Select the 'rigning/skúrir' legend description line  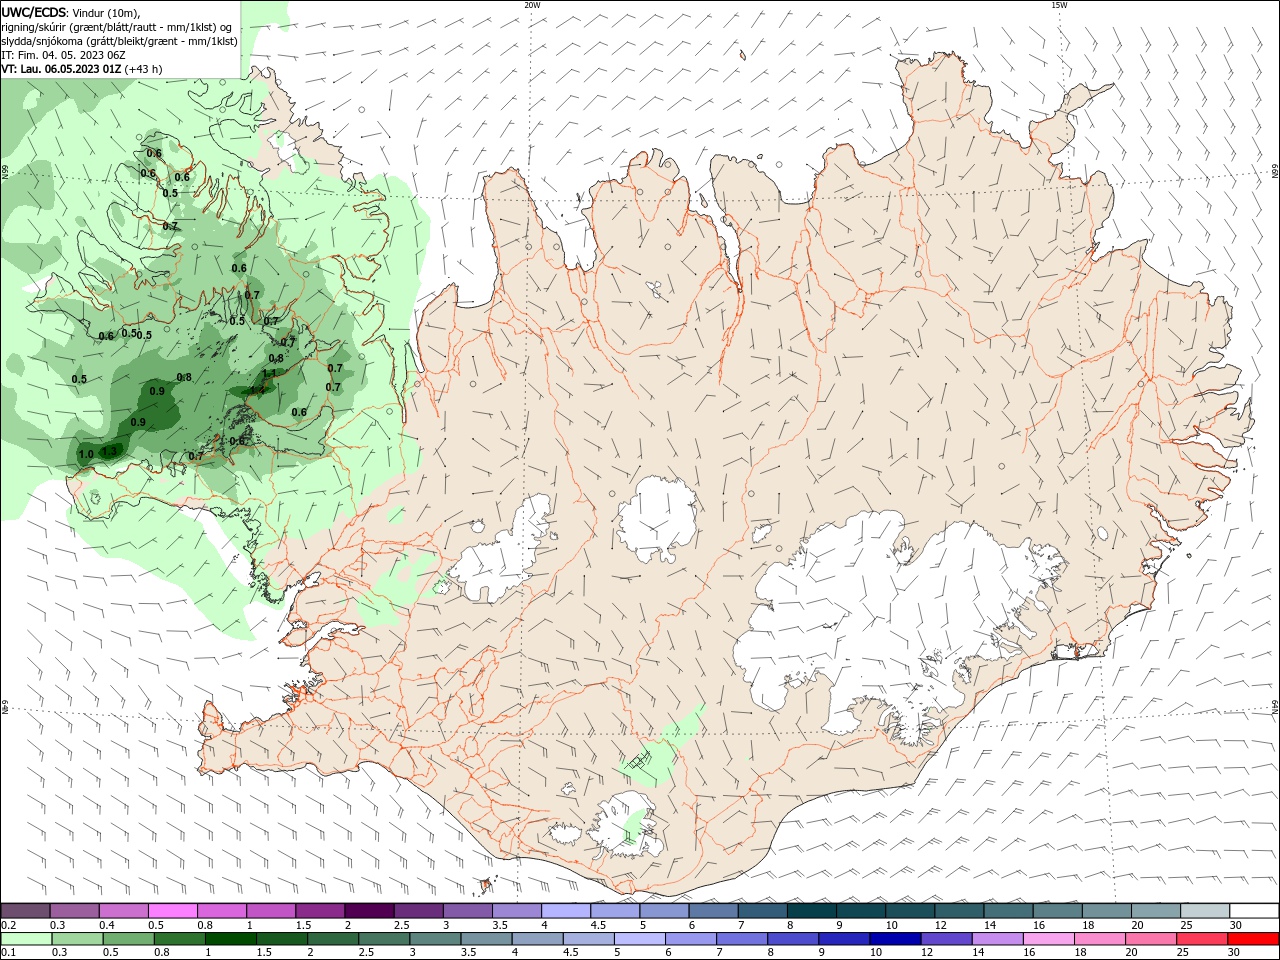tap(117, 27)
